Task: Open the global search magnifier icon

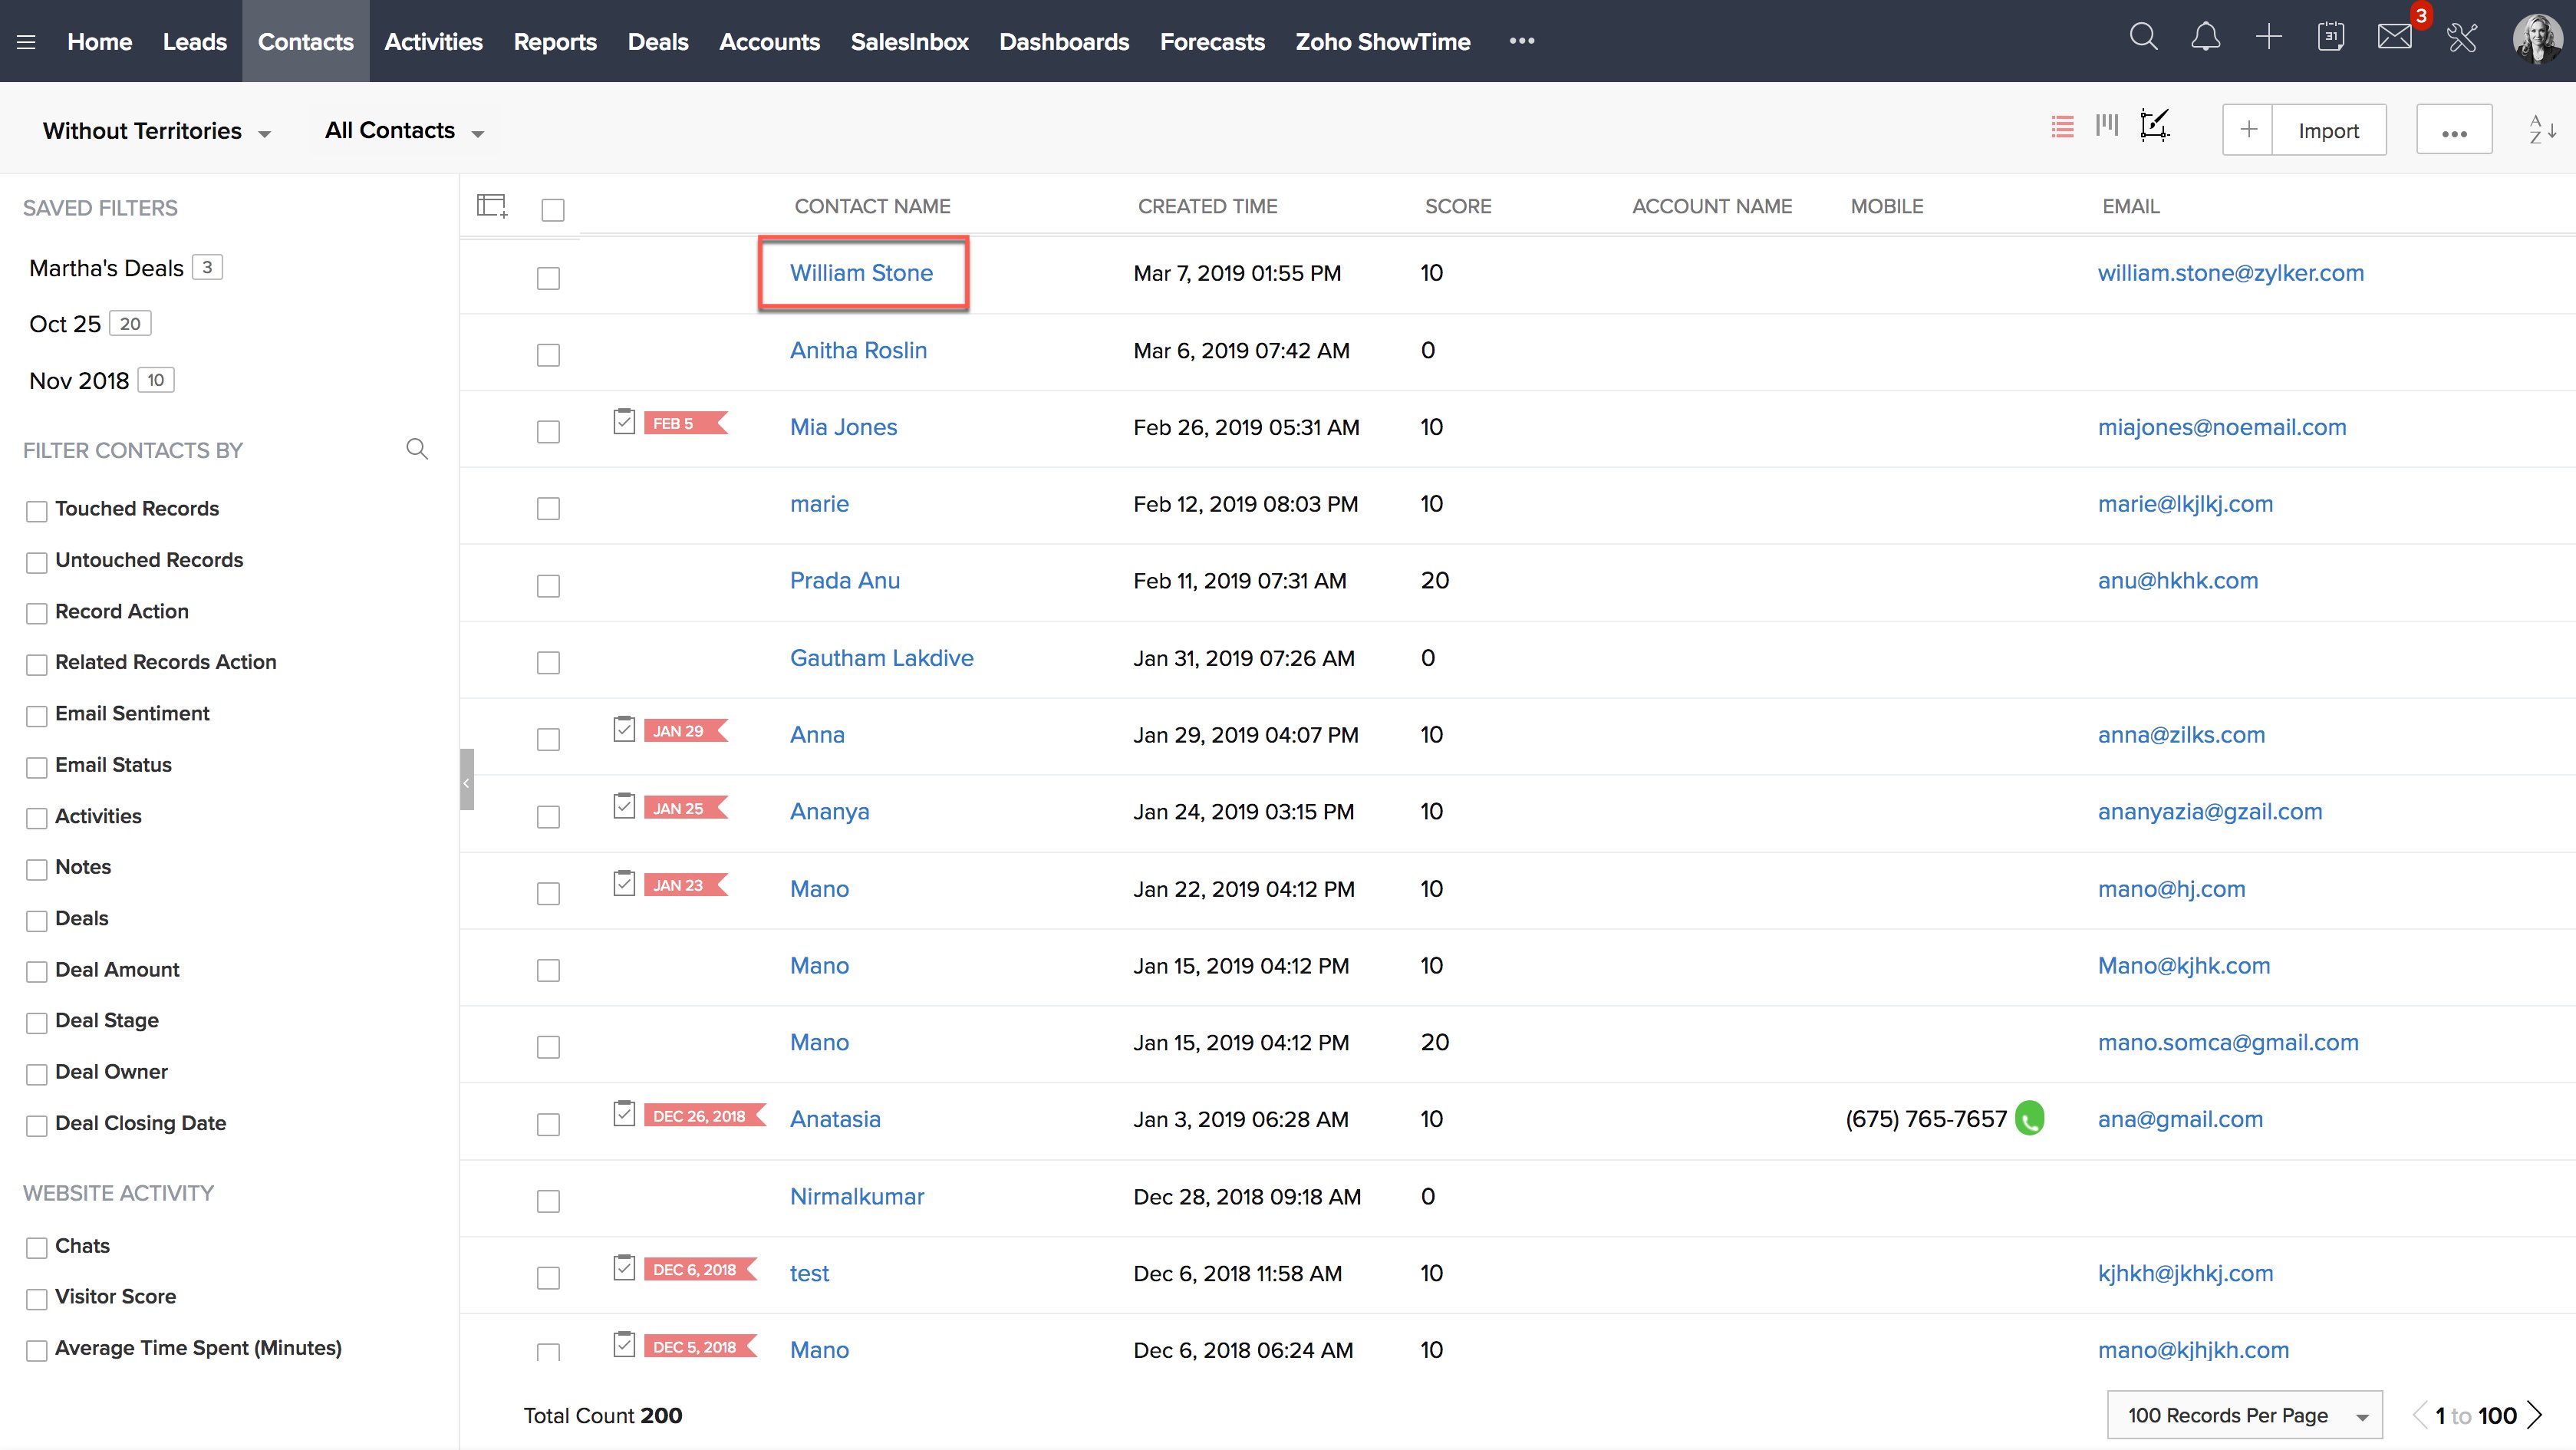Action: (x=2143, y=38)
